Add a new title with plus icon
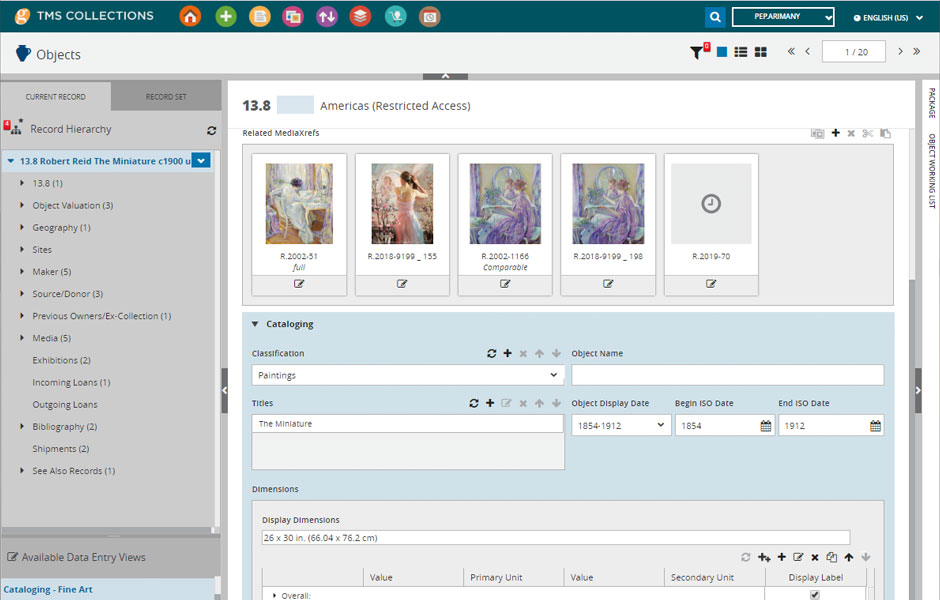Screen dimensions: 940x600 pos(490,403)
